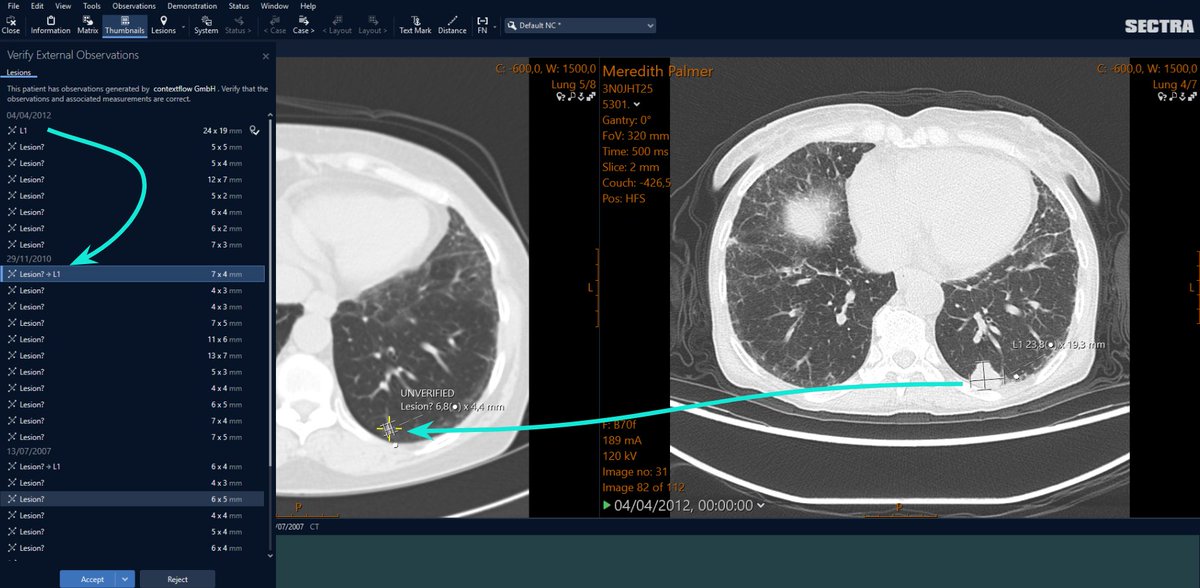Select the highlighted Lesion? → L1 7 x 4 mm row
This screenshot has width=1200, height=588.
(134, 274)
